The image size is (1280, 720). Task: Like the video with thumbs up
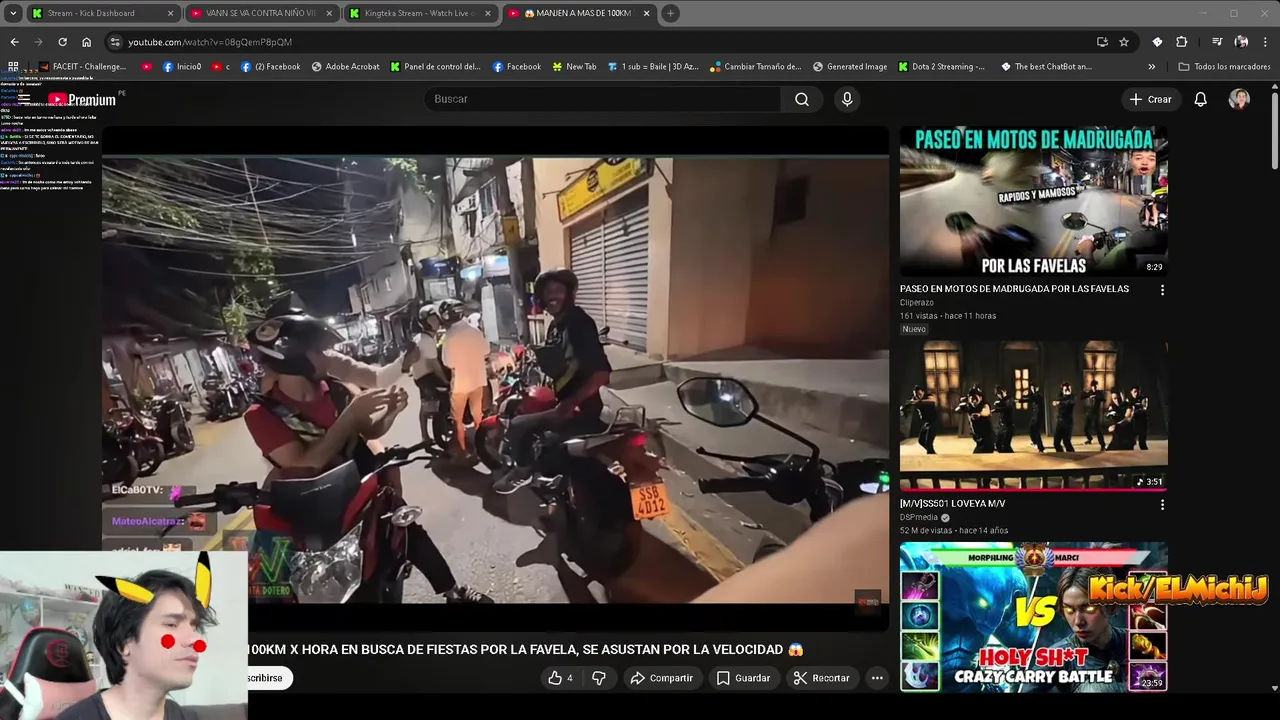point(560,678)
